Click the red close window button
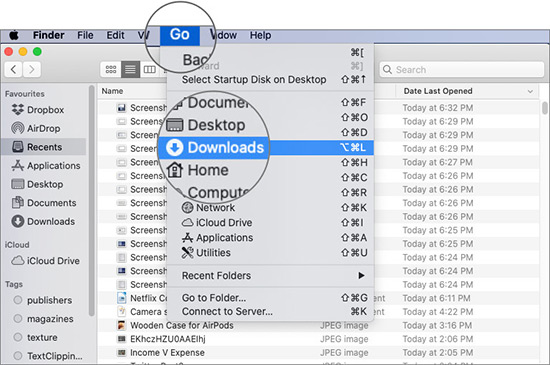This screenshot has height=365, width=550. pyautogui.click(x=9, y=52)
